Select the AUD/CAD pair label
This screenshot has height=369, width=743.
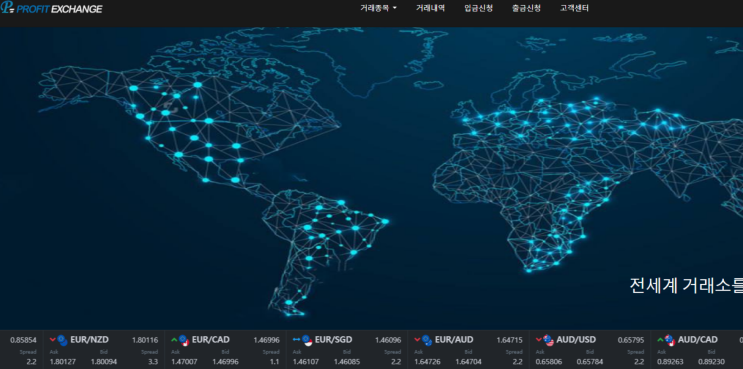pos(698,340)
